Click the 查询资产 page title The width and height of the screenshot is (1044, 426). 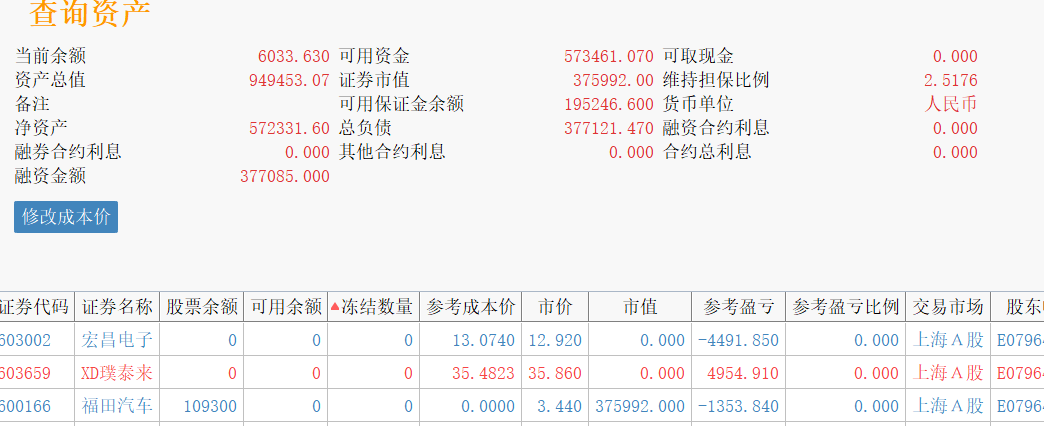tap(90, 13)
